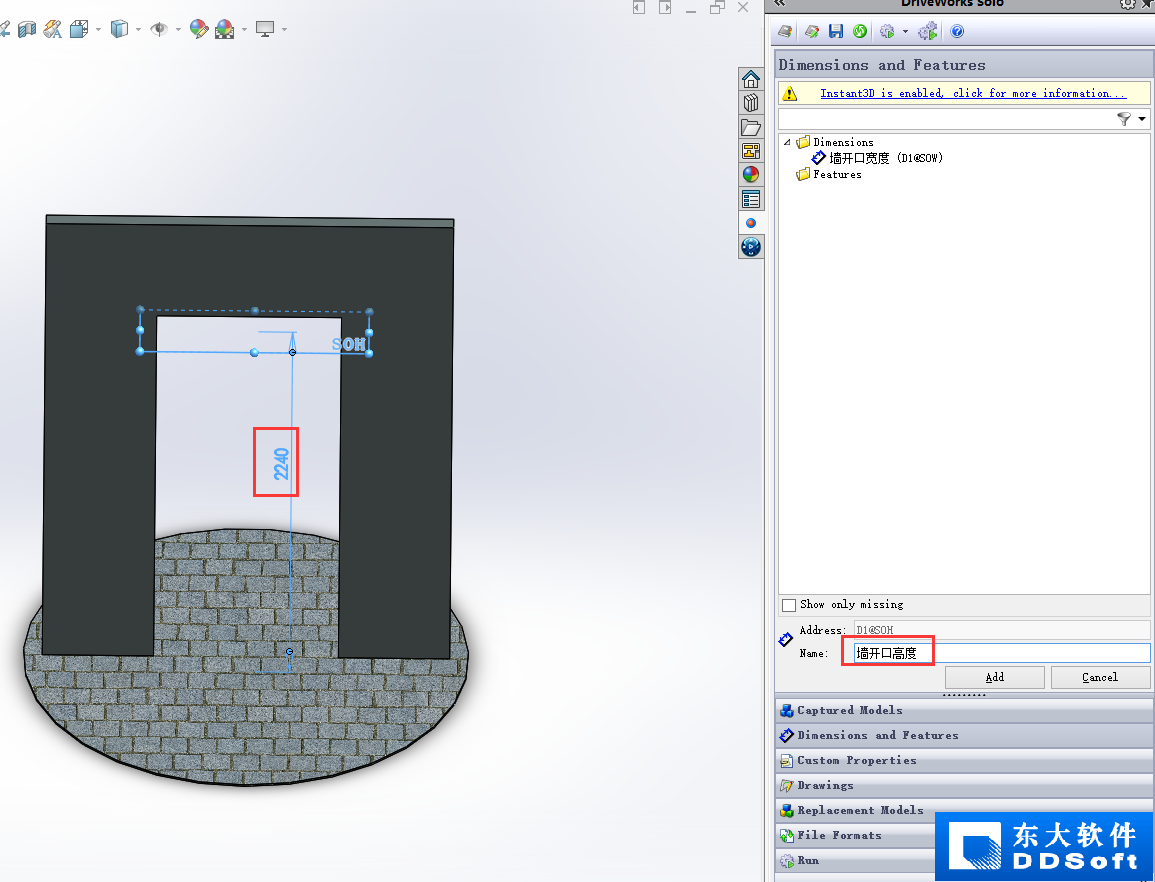Viewport: 1155px width, 882px height.
Task: Collapse the Dimensions tree folder
Action: point(787,142)
